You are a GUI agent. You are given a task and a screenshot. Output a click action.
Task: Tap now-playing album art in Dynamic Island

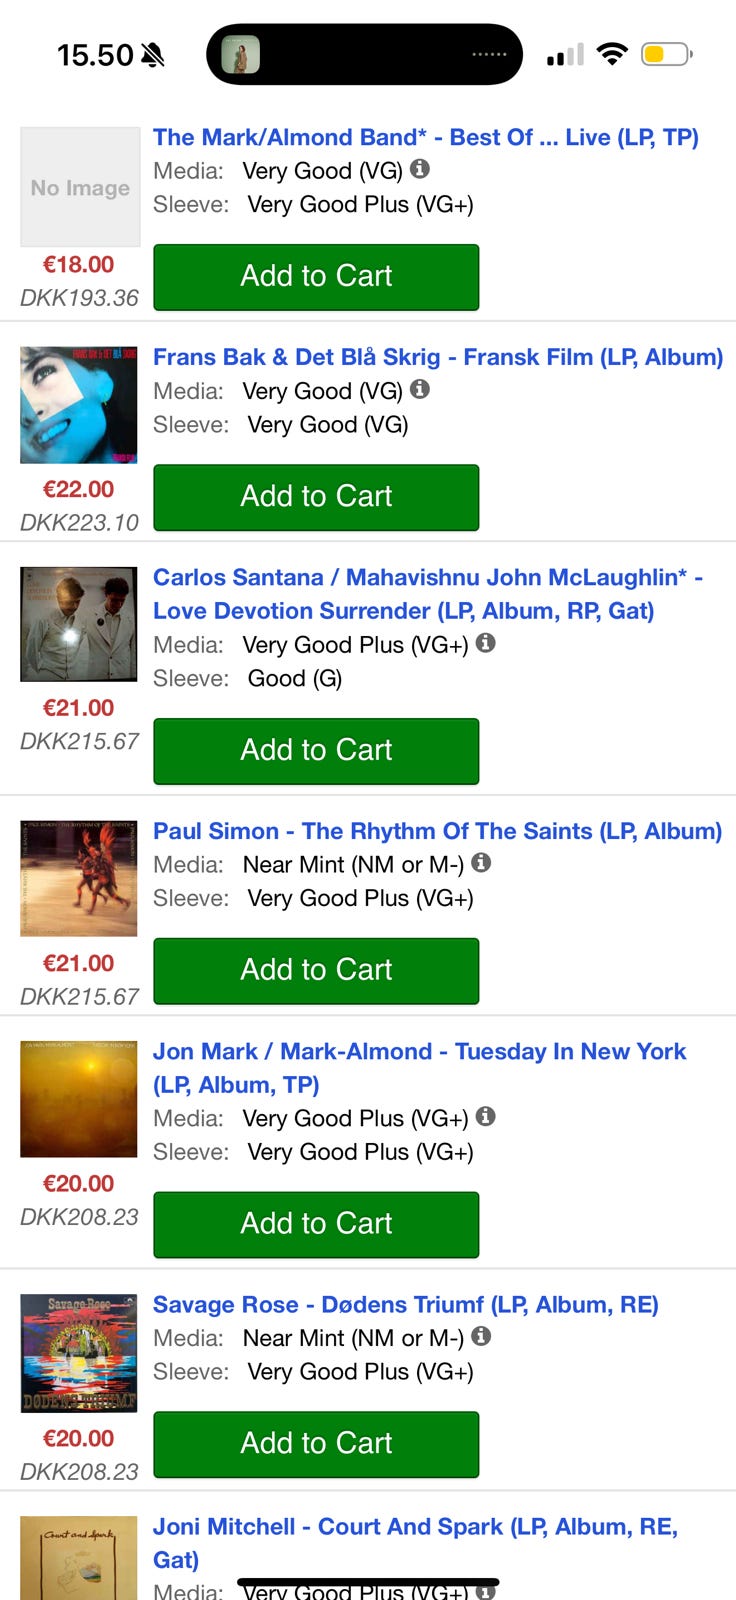pos(240,54)
